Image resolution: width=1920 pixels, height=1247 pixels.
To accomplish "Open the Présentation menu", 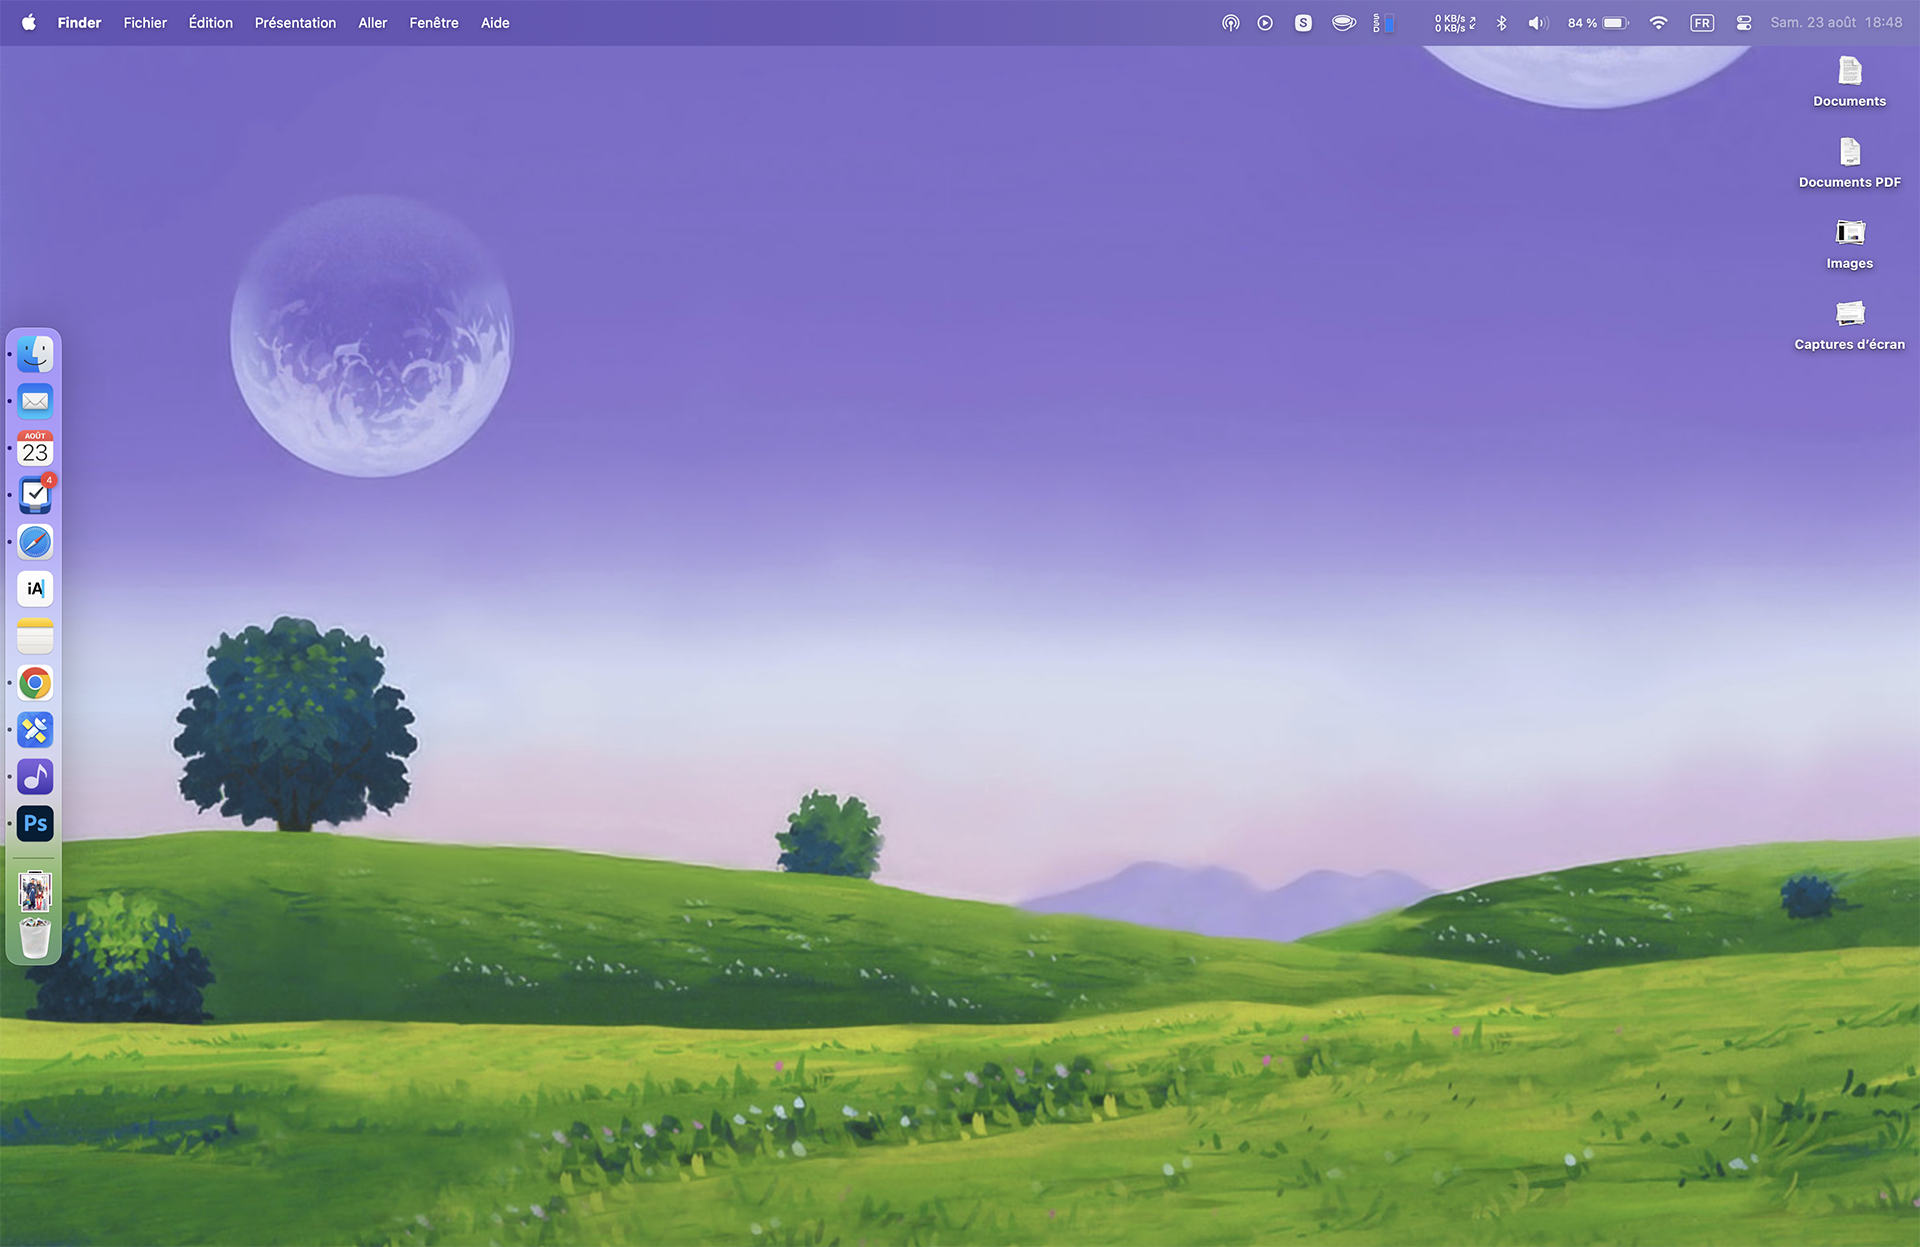I will coord(295,22).
